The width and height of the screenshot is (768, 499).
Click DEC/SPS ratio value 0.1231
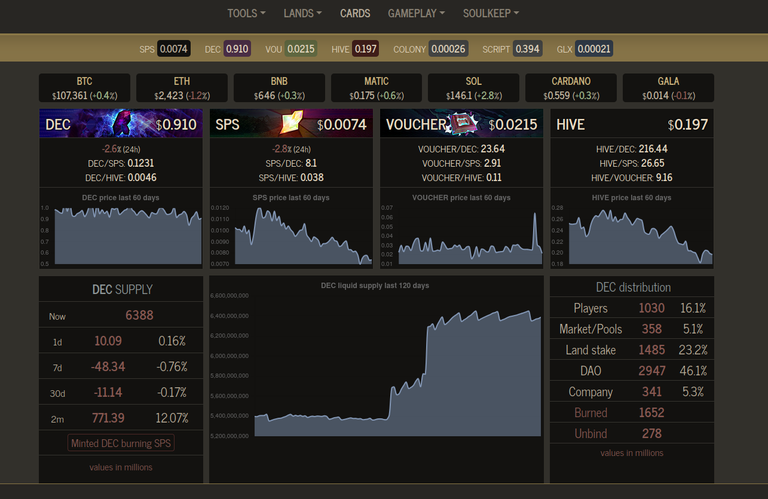click(141, 163)
